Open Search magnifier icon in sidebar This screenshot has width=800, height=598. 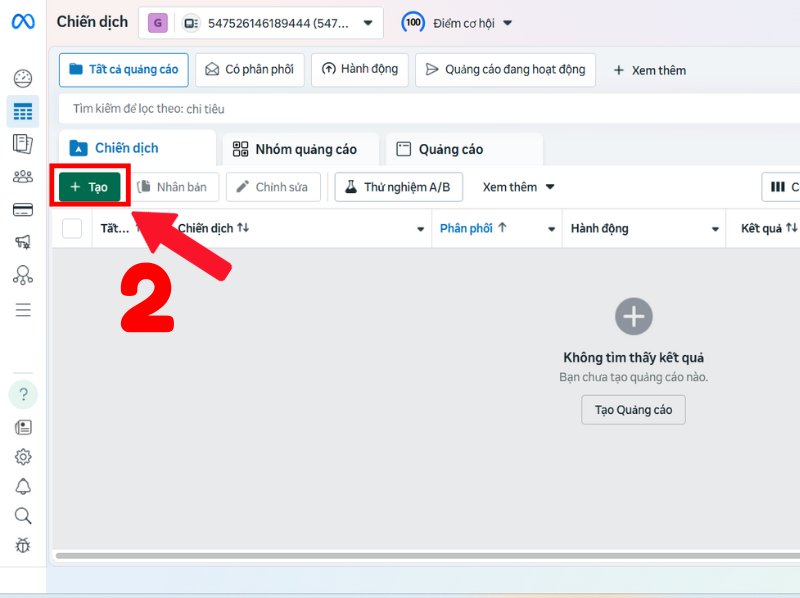coord(23,516)
